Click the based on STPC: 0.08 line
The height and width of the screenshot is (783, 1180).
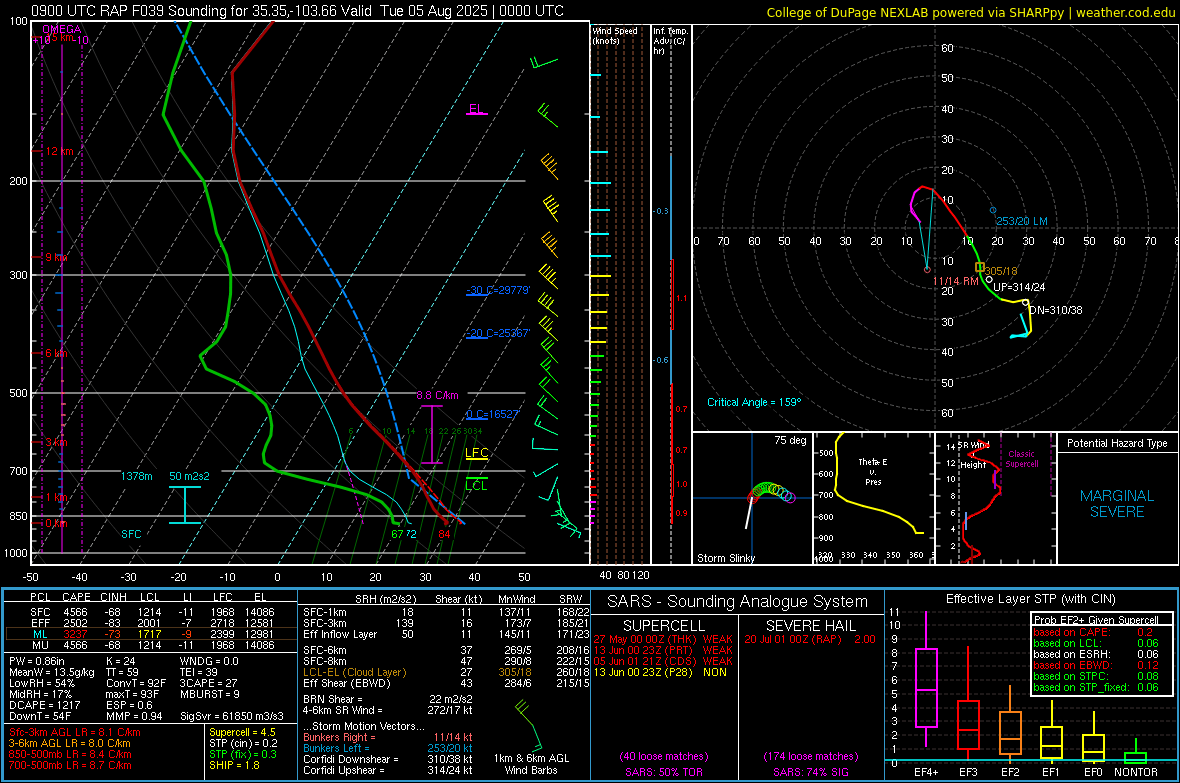click(x=1096, y=676)
